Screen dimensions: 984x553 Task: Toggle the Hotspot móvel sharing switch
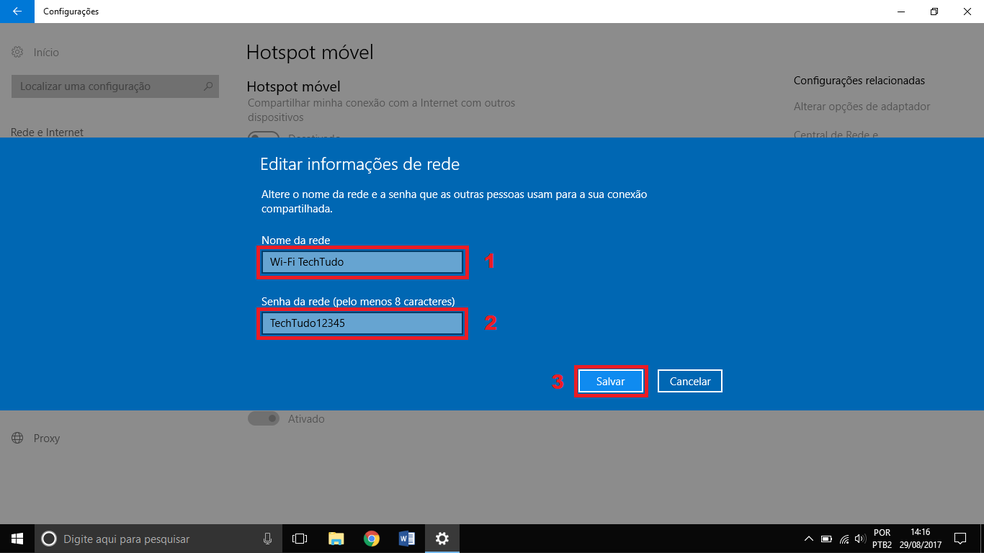click(264, 135)
